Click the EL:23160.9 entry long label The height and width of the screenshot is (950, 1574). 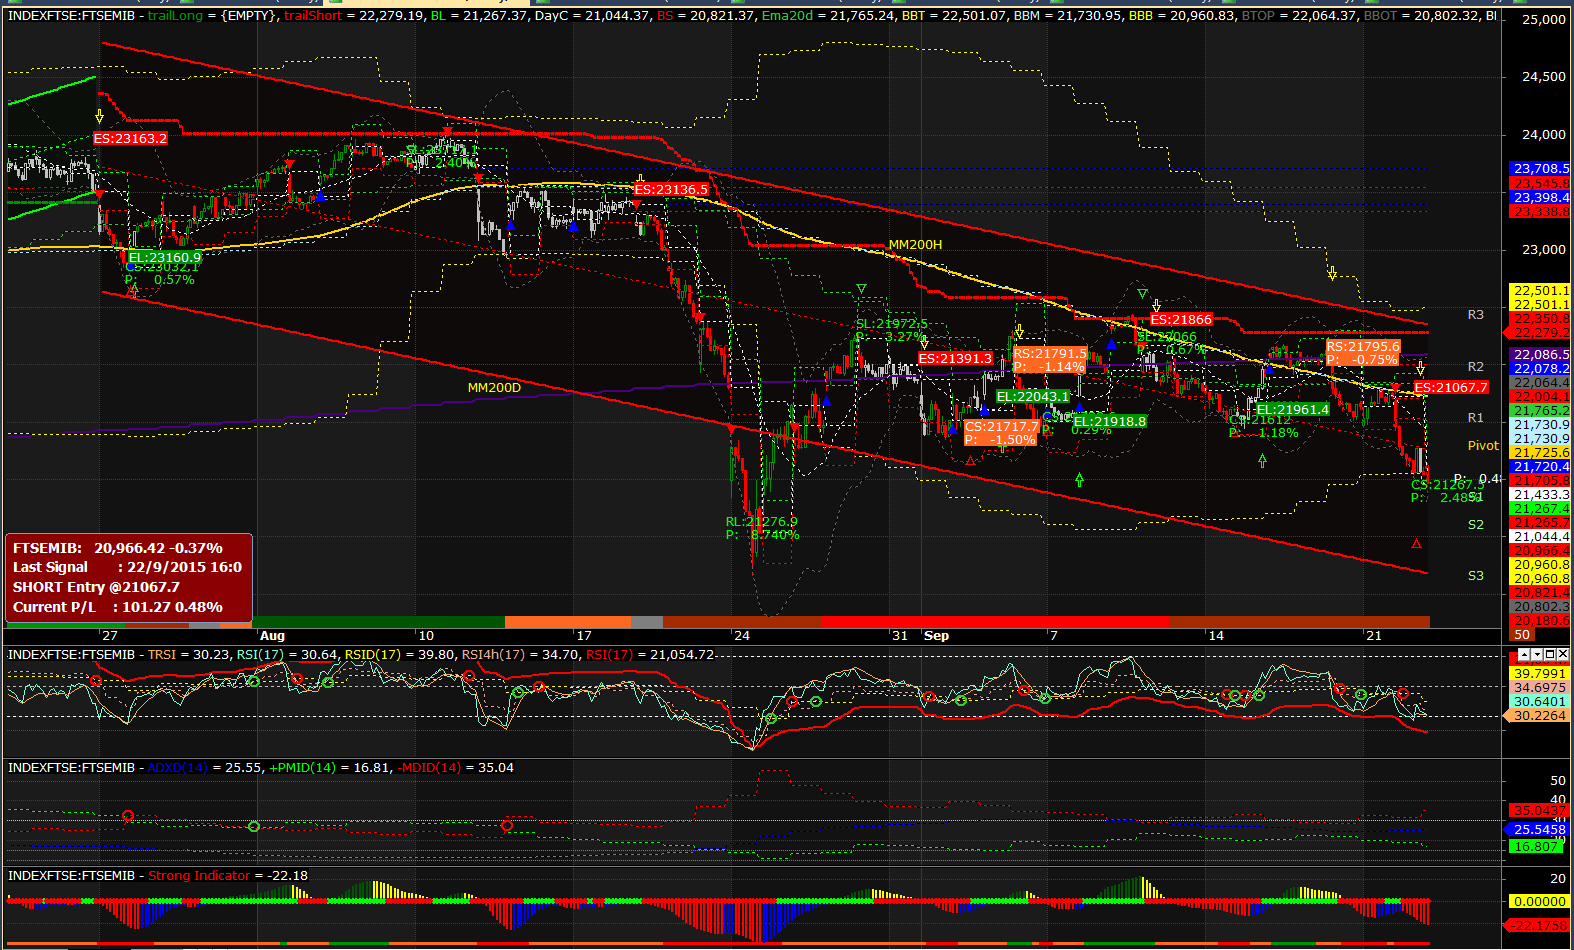165,257
